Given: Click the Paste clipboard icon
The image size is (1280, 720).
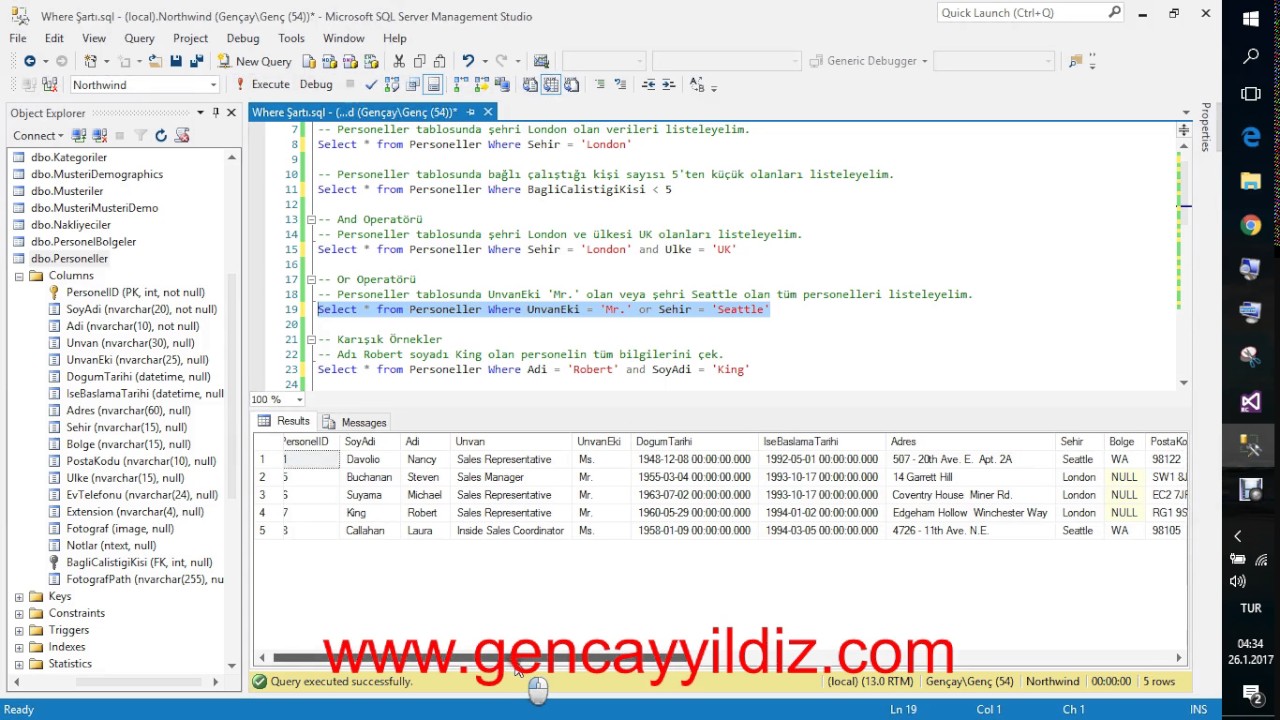Looking at the screenshot, I should 440,61.
